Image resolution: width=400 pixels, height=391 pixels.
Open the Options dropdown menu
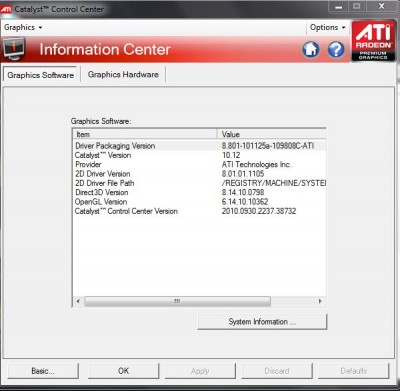[328, 27]
